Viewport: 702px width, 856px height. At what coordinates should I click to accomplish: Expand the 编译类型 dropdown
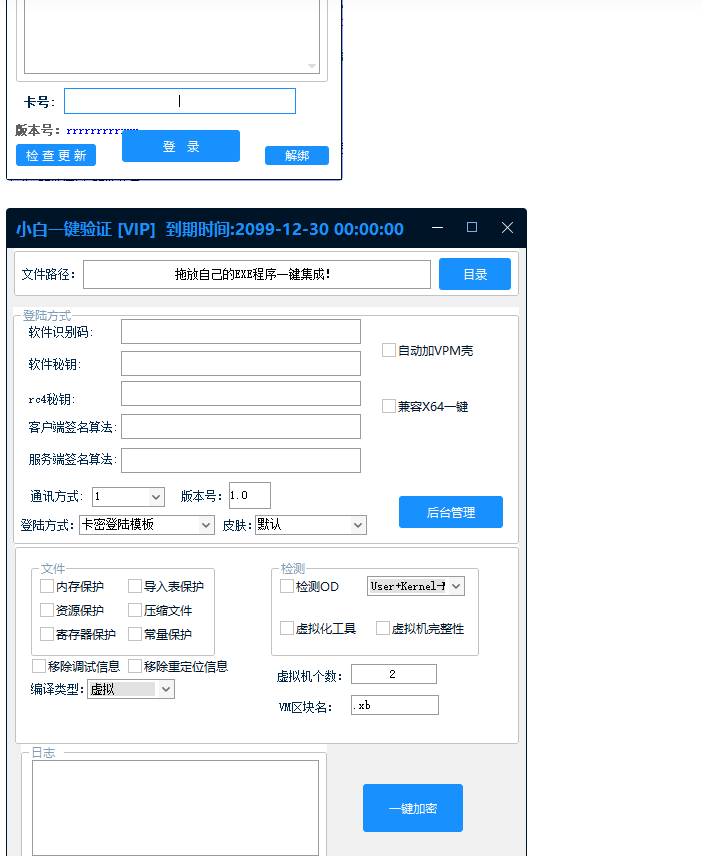point(131,689)
